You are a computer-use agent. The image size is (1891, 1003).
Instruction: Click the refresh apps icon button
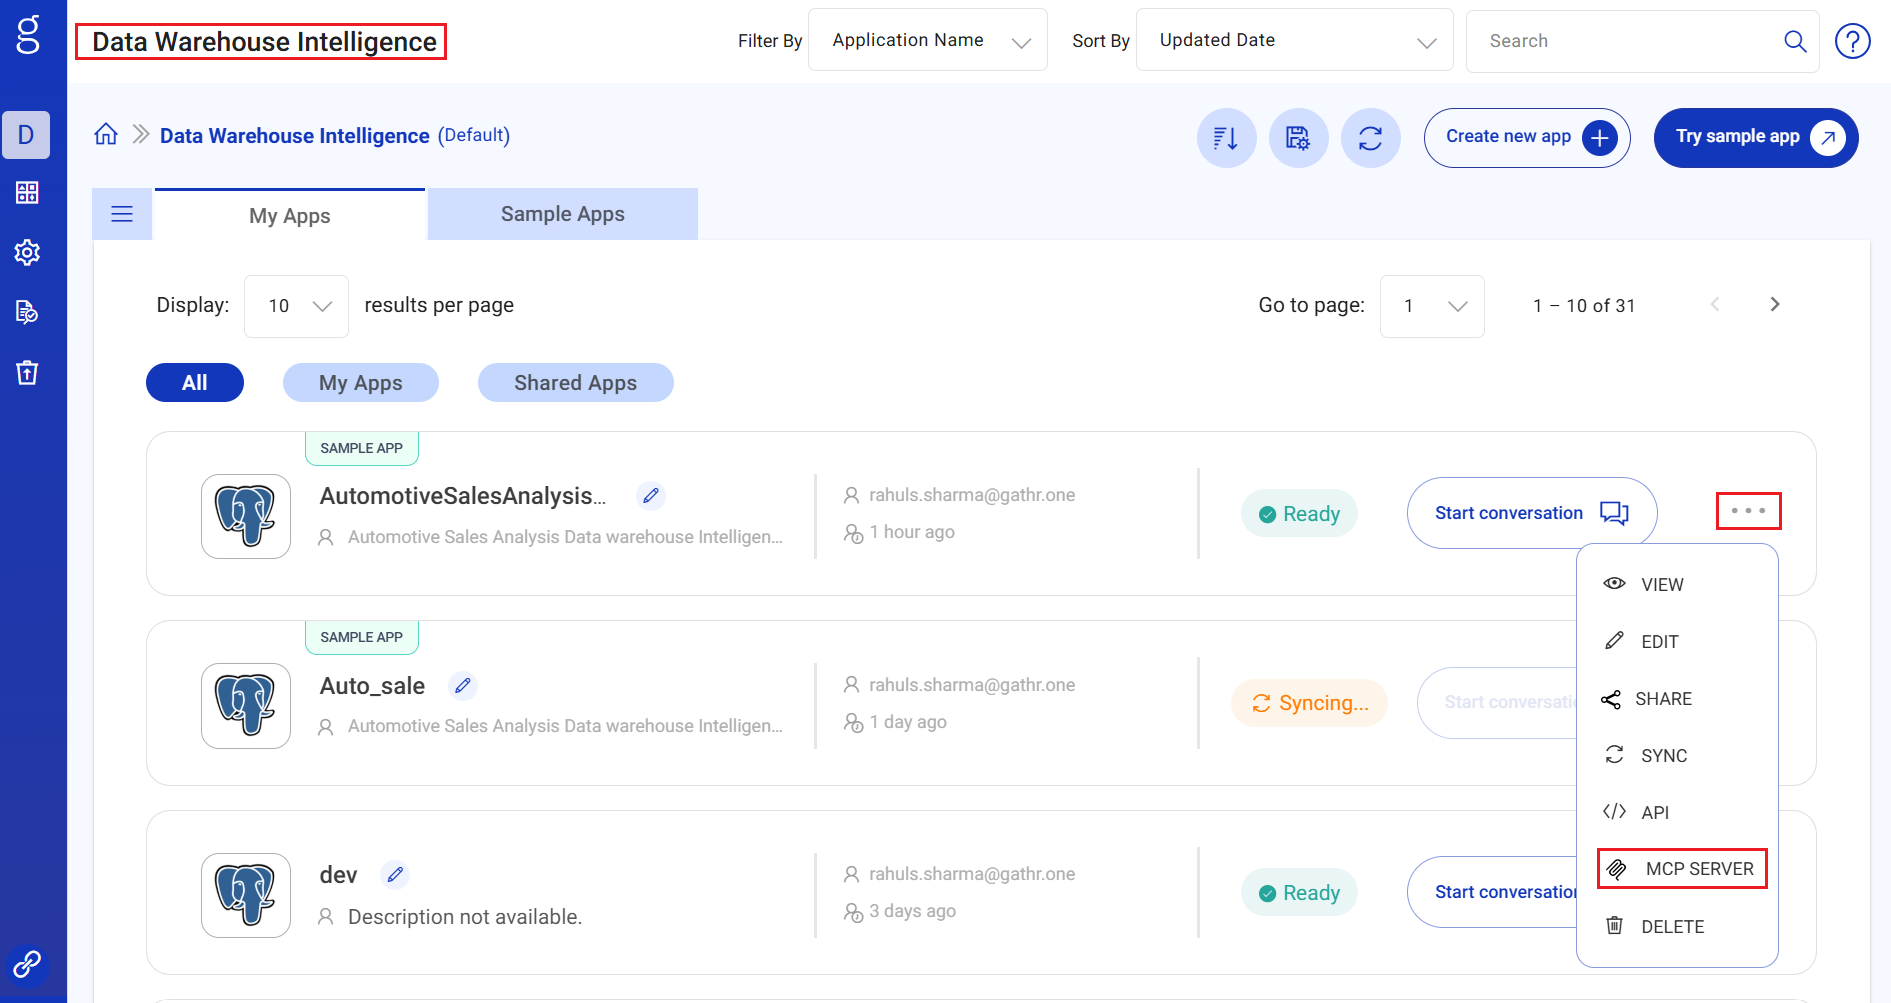1370,138
